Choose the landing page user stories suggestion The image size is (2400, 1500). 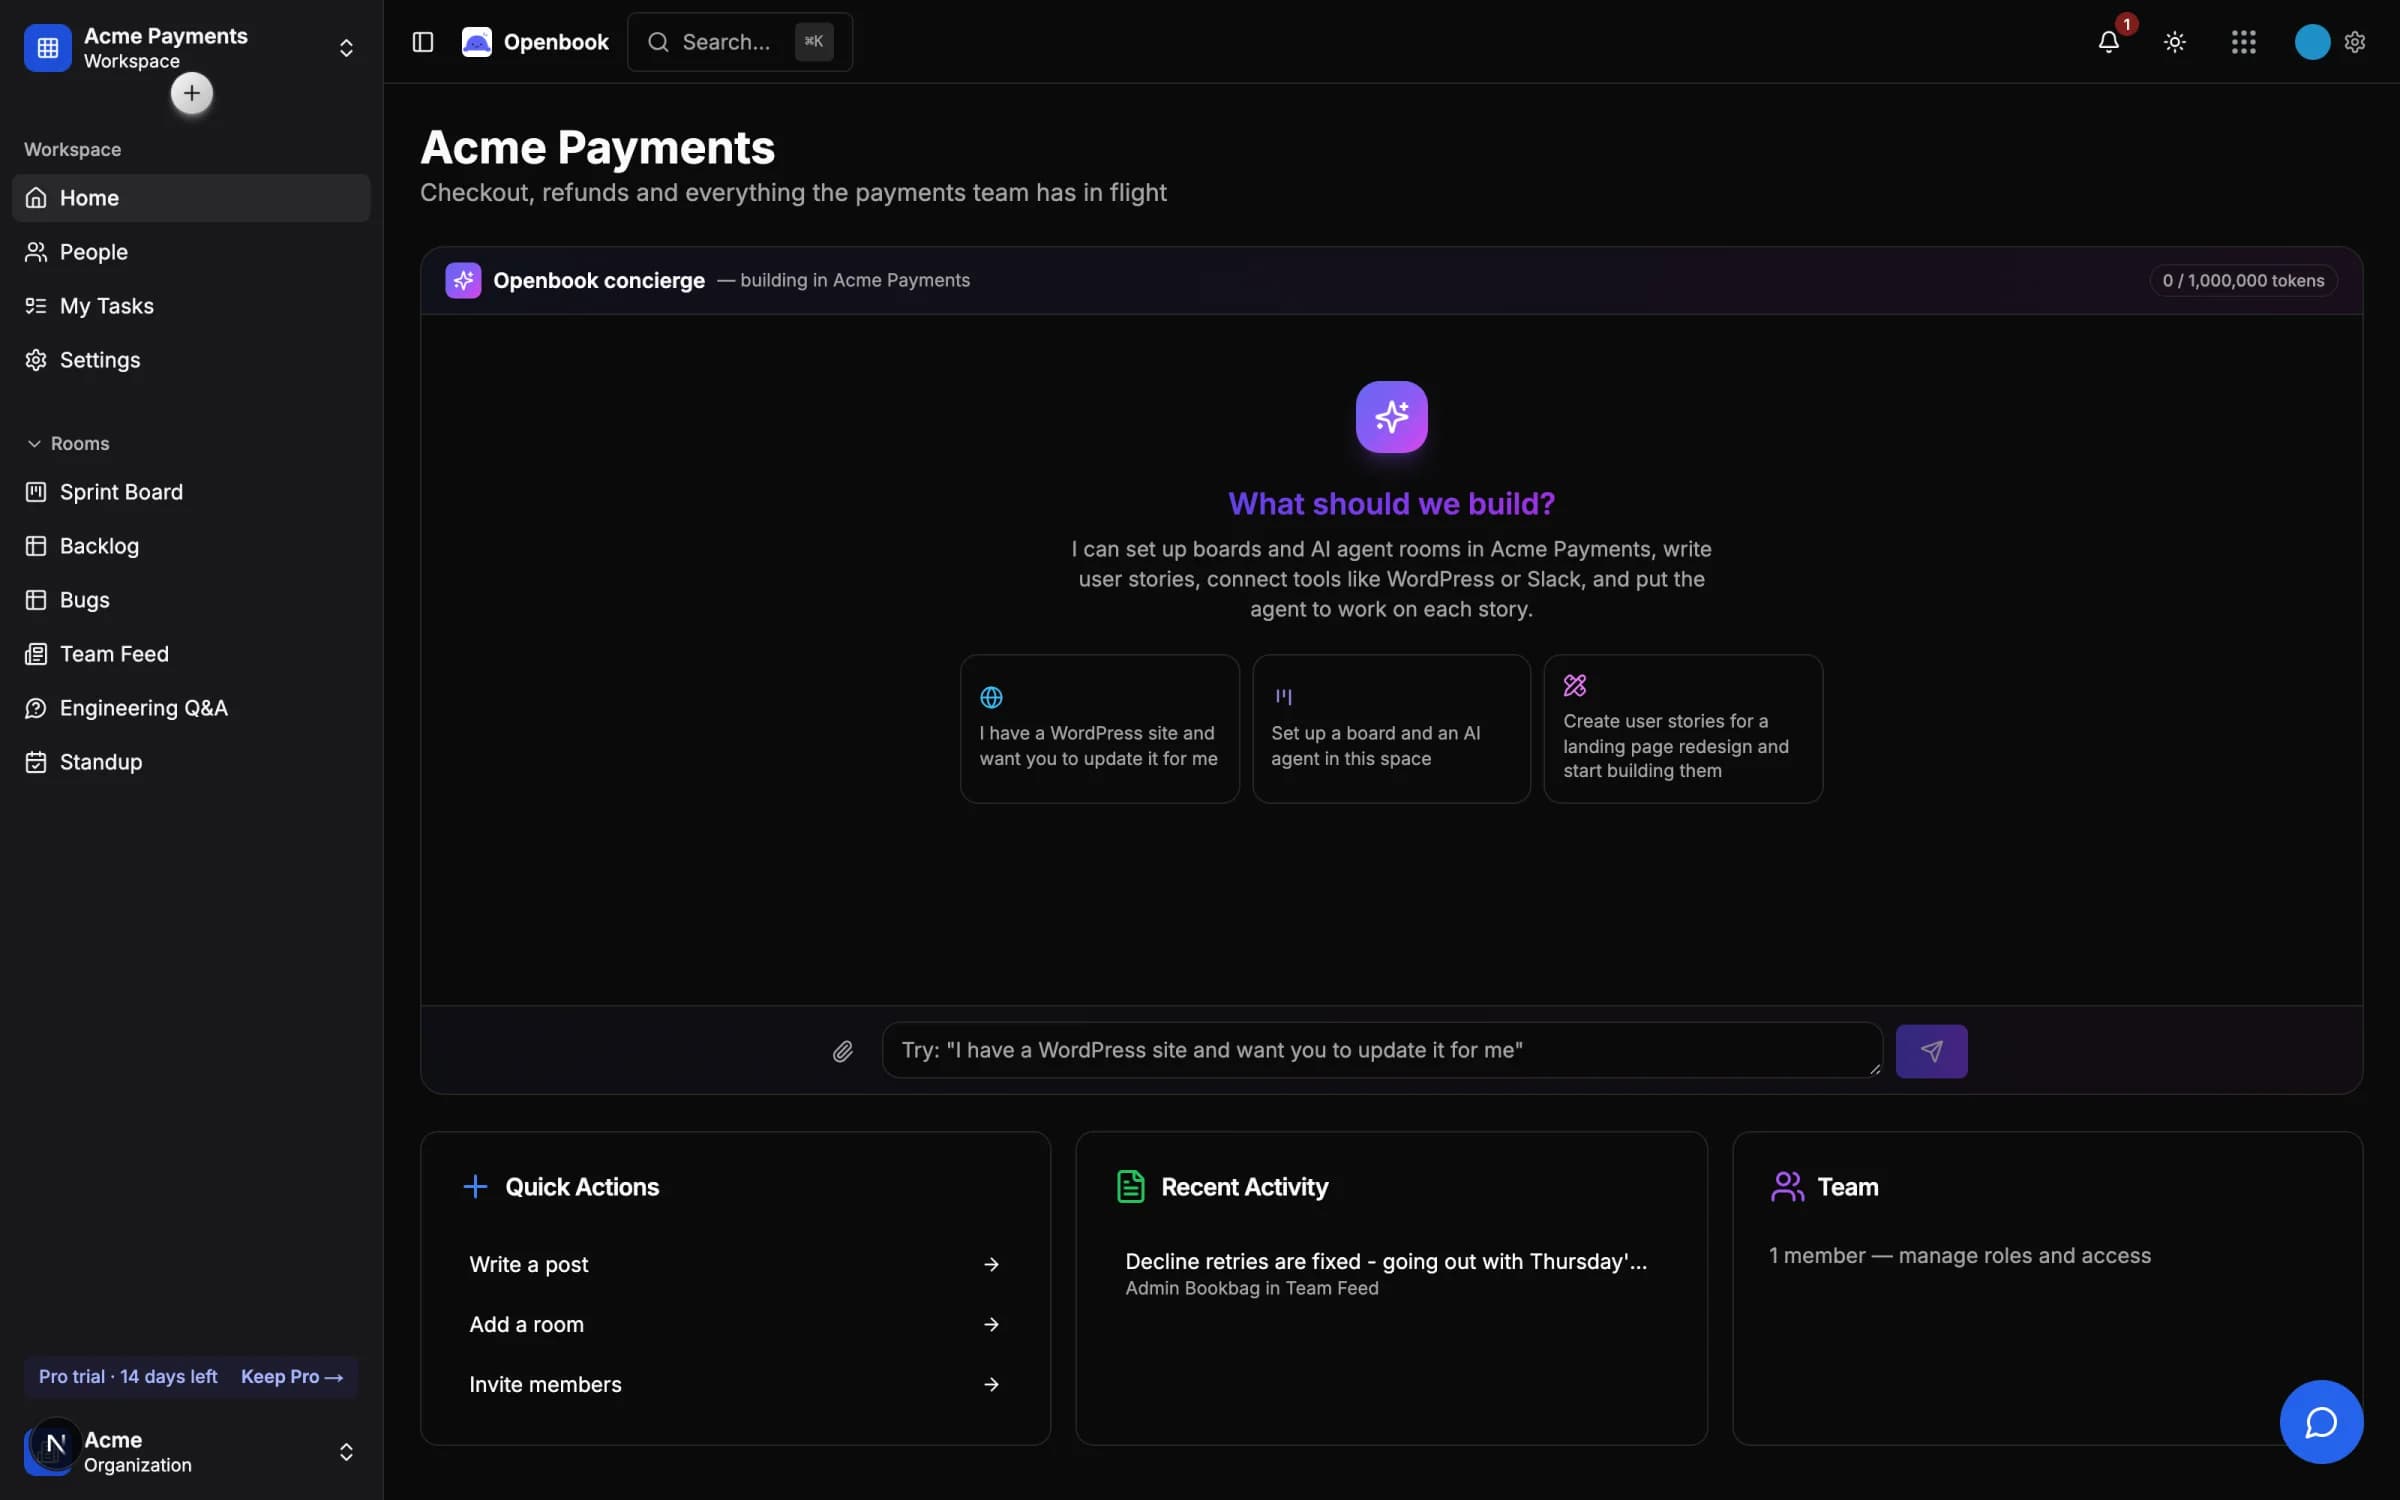click(1683, 729)
